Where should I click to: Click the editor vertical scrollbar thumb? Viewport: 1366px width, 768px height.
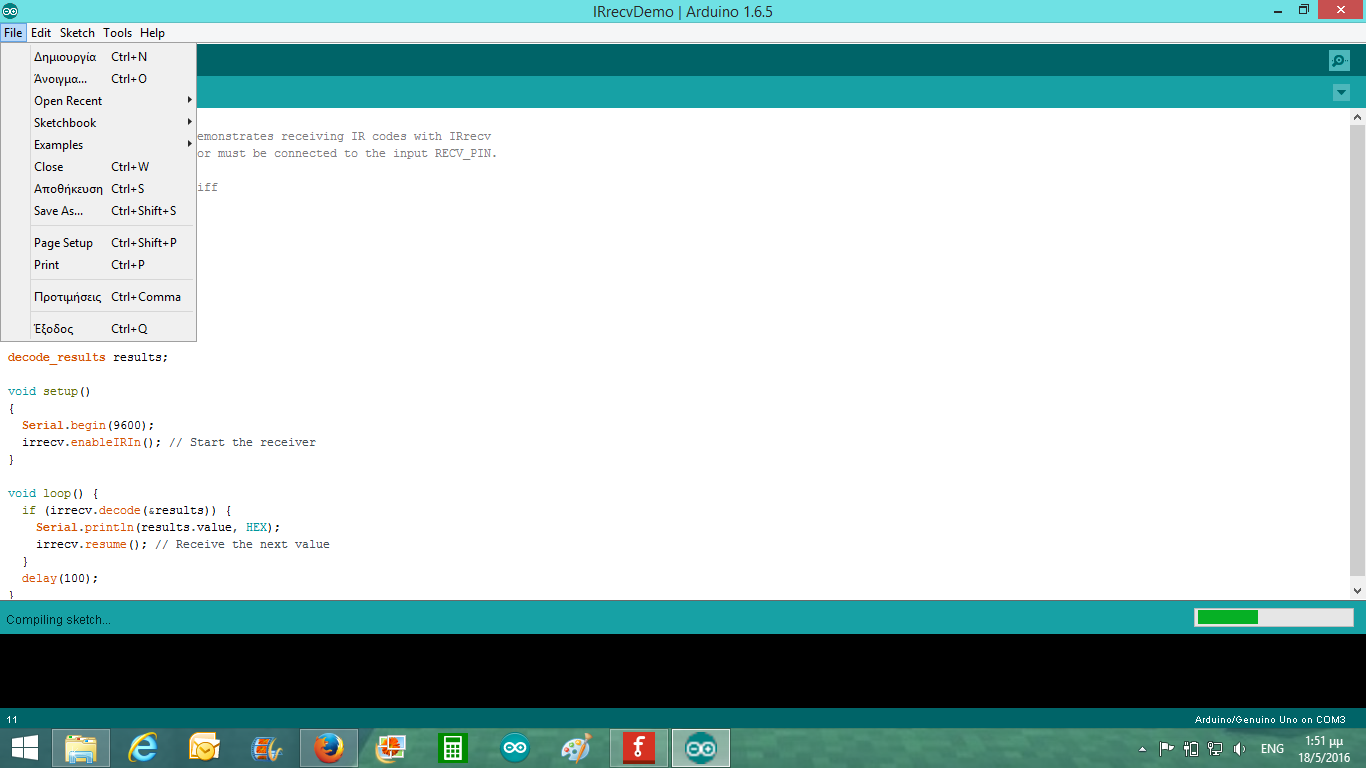click(x=1357, y=350)
